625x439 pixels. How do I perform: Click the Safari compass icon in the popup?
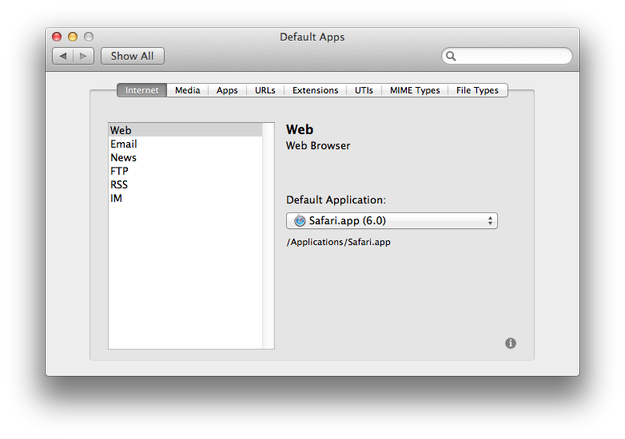[x=299, y=220]
